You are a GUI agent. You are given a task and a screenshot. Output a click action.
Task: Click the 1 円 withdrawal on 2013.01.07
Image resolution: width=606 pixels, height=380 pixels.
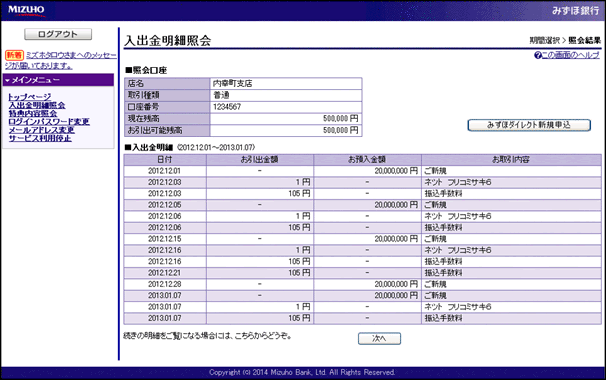coord(303,307)
